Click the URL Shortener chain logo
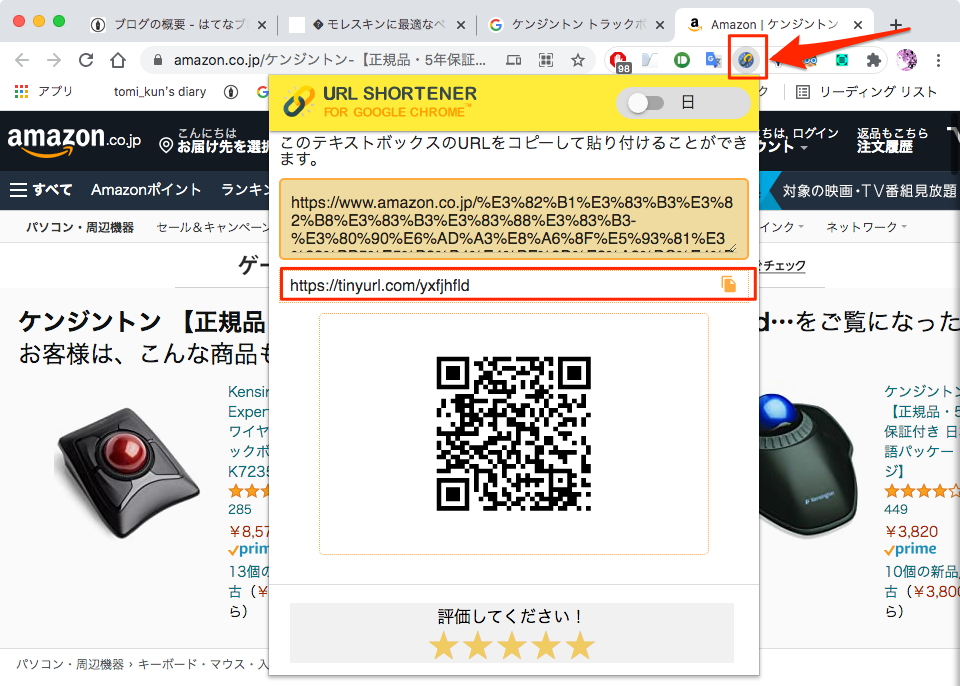Viewport: 960px width, 686px height. tap(299, 102)
